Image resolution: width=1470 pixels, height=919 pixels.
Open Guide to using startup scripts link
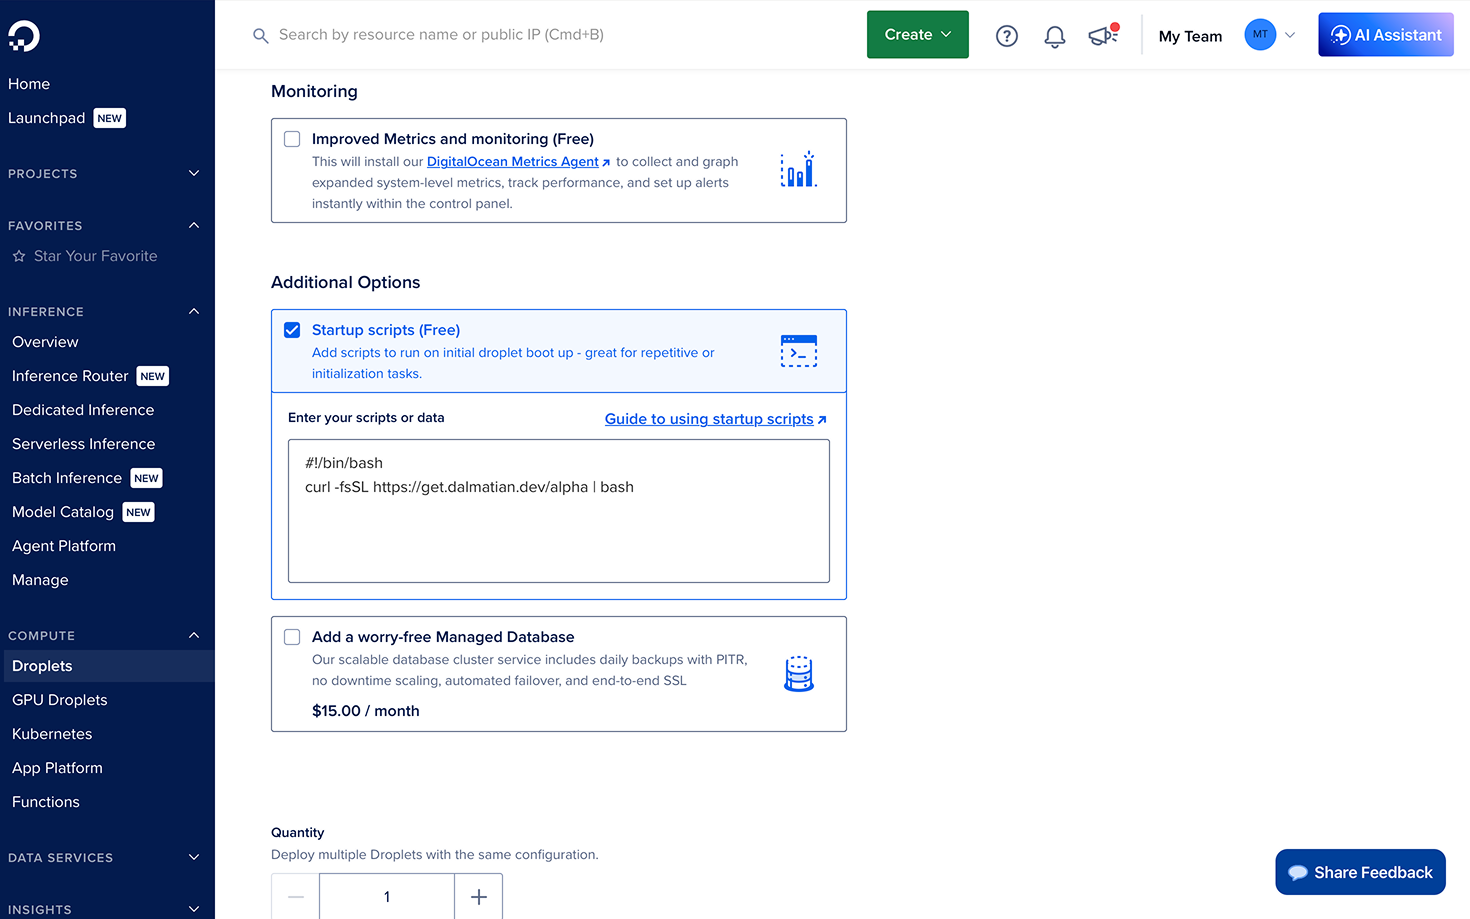(716, 419)
